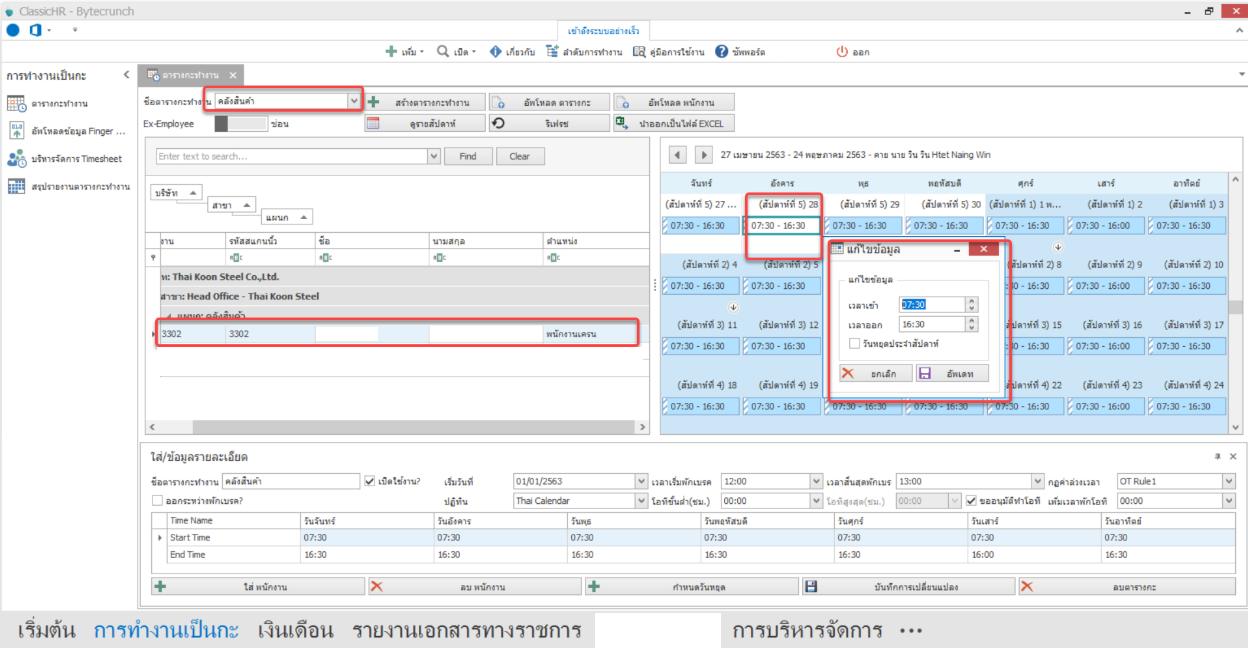Click the อัพโหลด ตารางกะ upload button
The height and width of the screenshot is (648, 1248).
coord(549,102)
